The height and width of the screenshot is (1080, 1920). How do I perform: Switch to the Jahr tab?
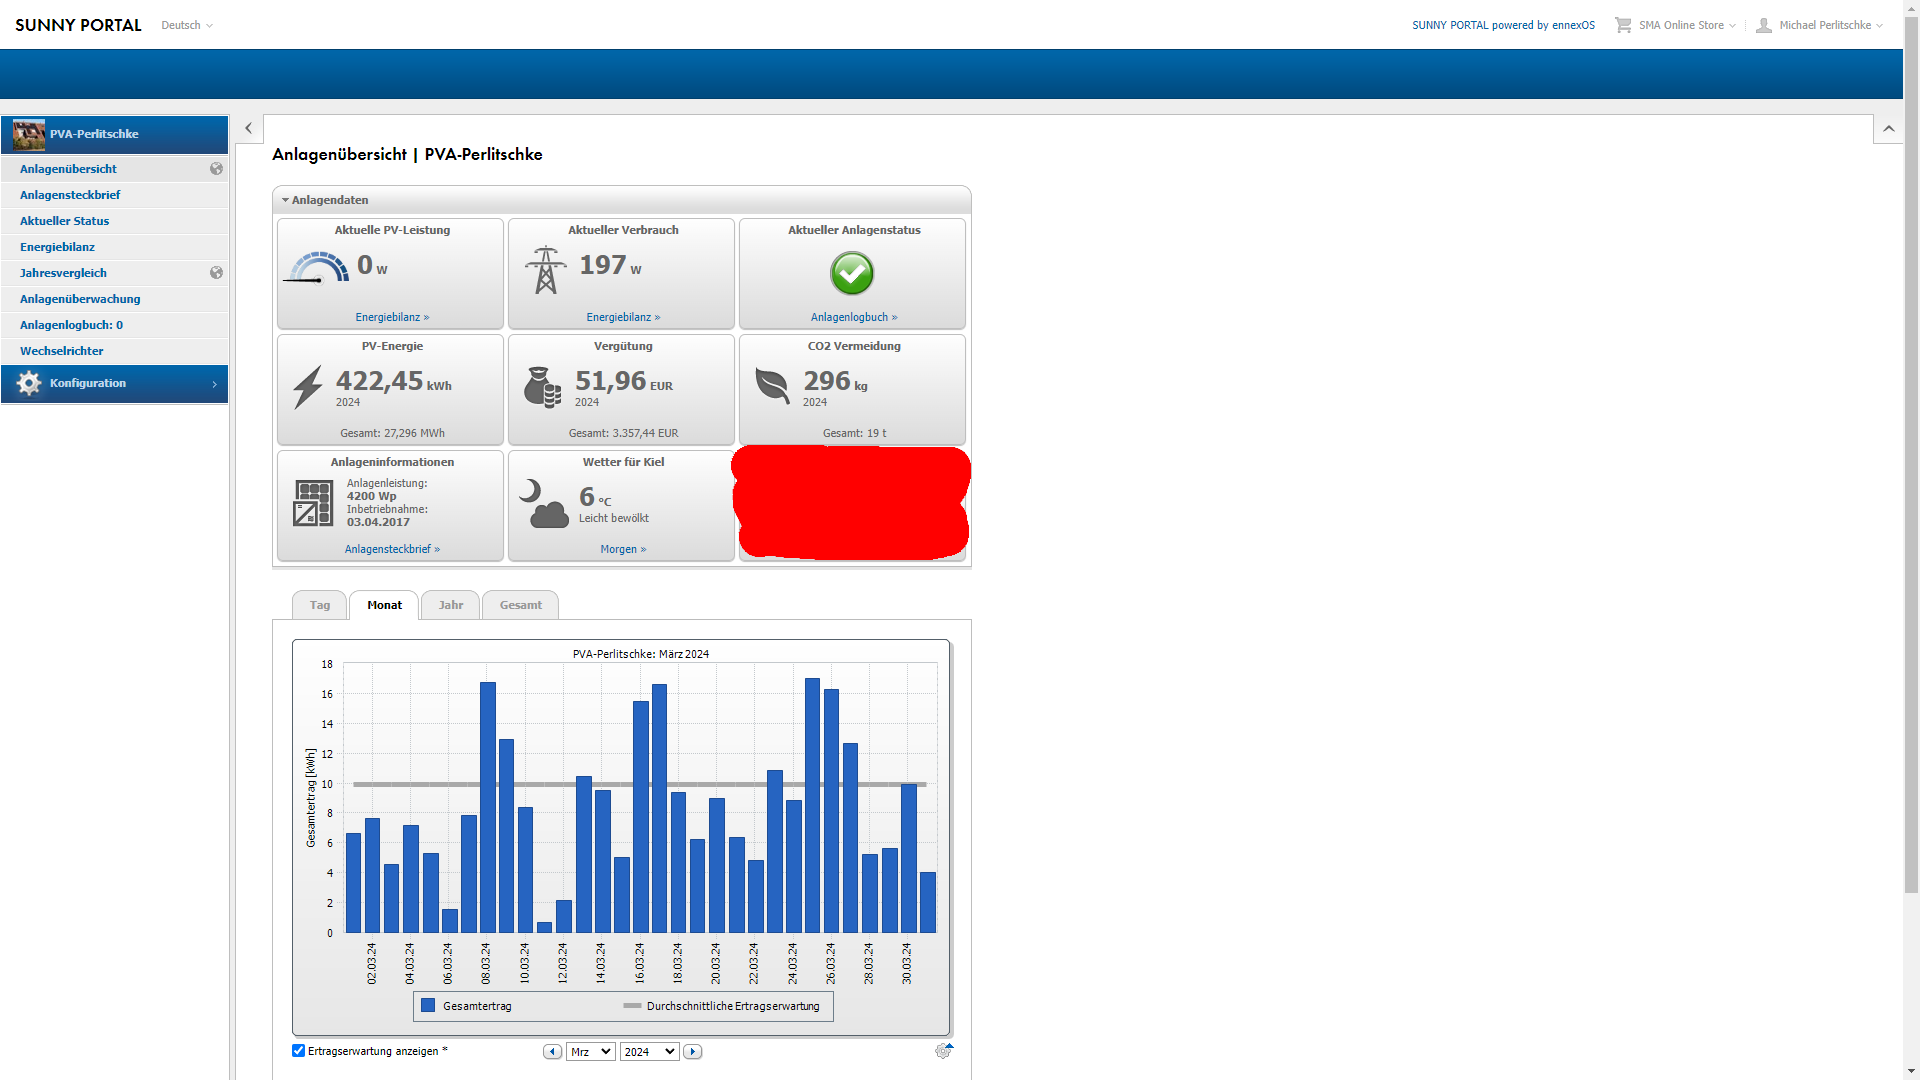(x=450, y=605)
